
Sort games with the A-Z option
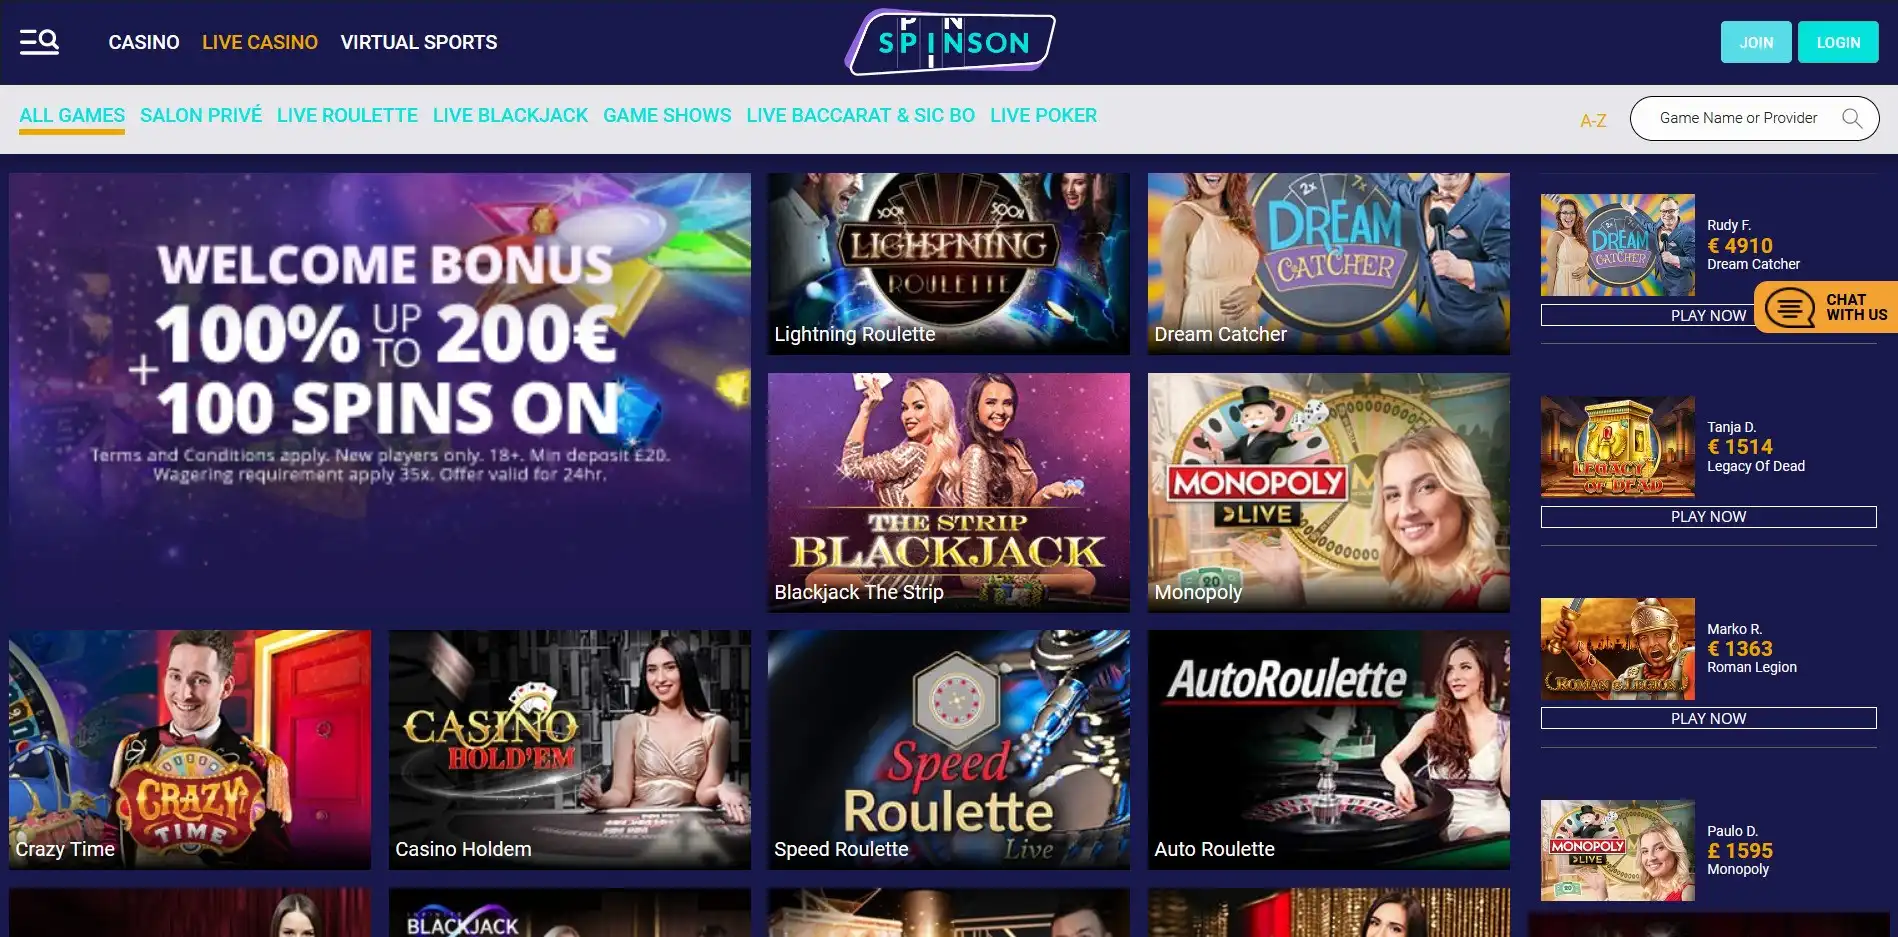(1593, 121)
